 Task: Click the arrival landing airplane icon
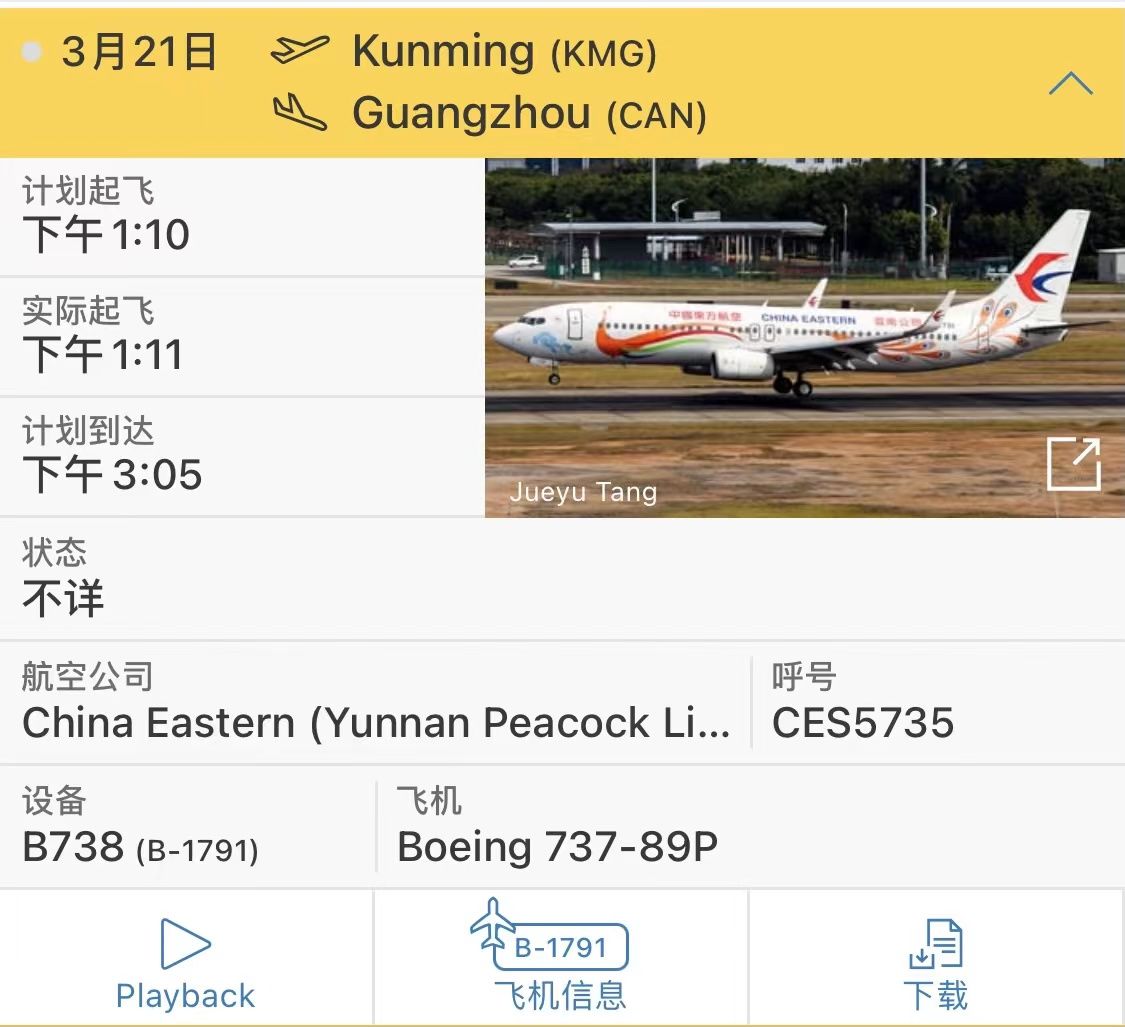[300, 112]
